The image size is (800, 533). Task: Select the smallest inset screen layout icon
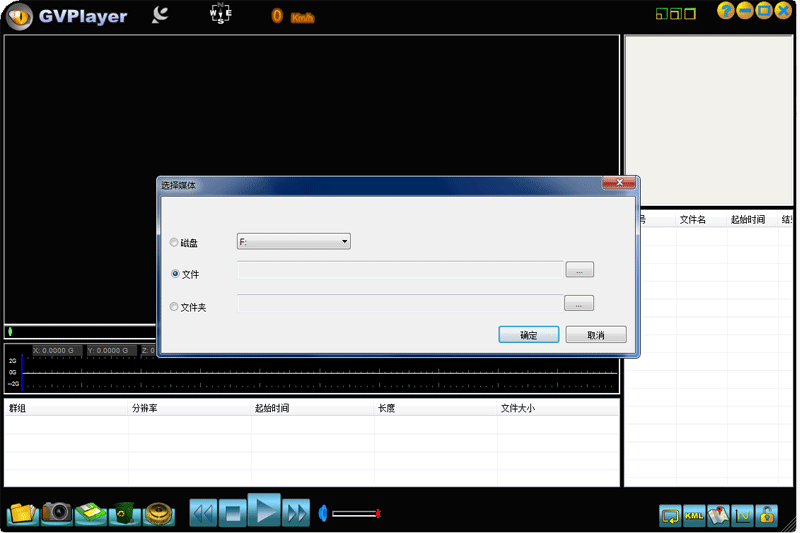click(661, 14)
